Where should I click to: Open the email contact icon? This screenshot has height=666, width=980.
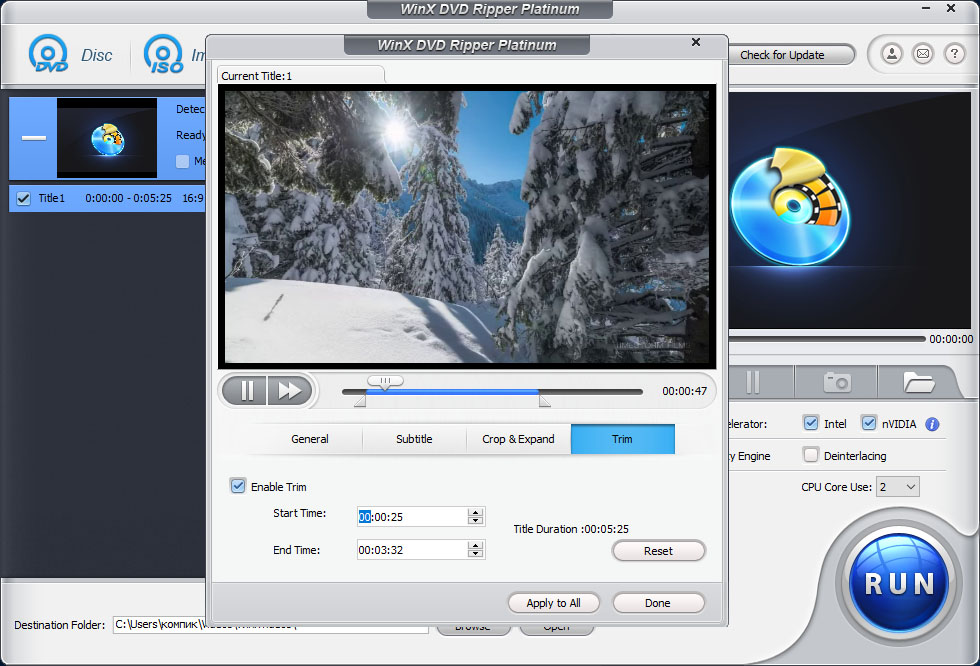[x=923, y=54]
